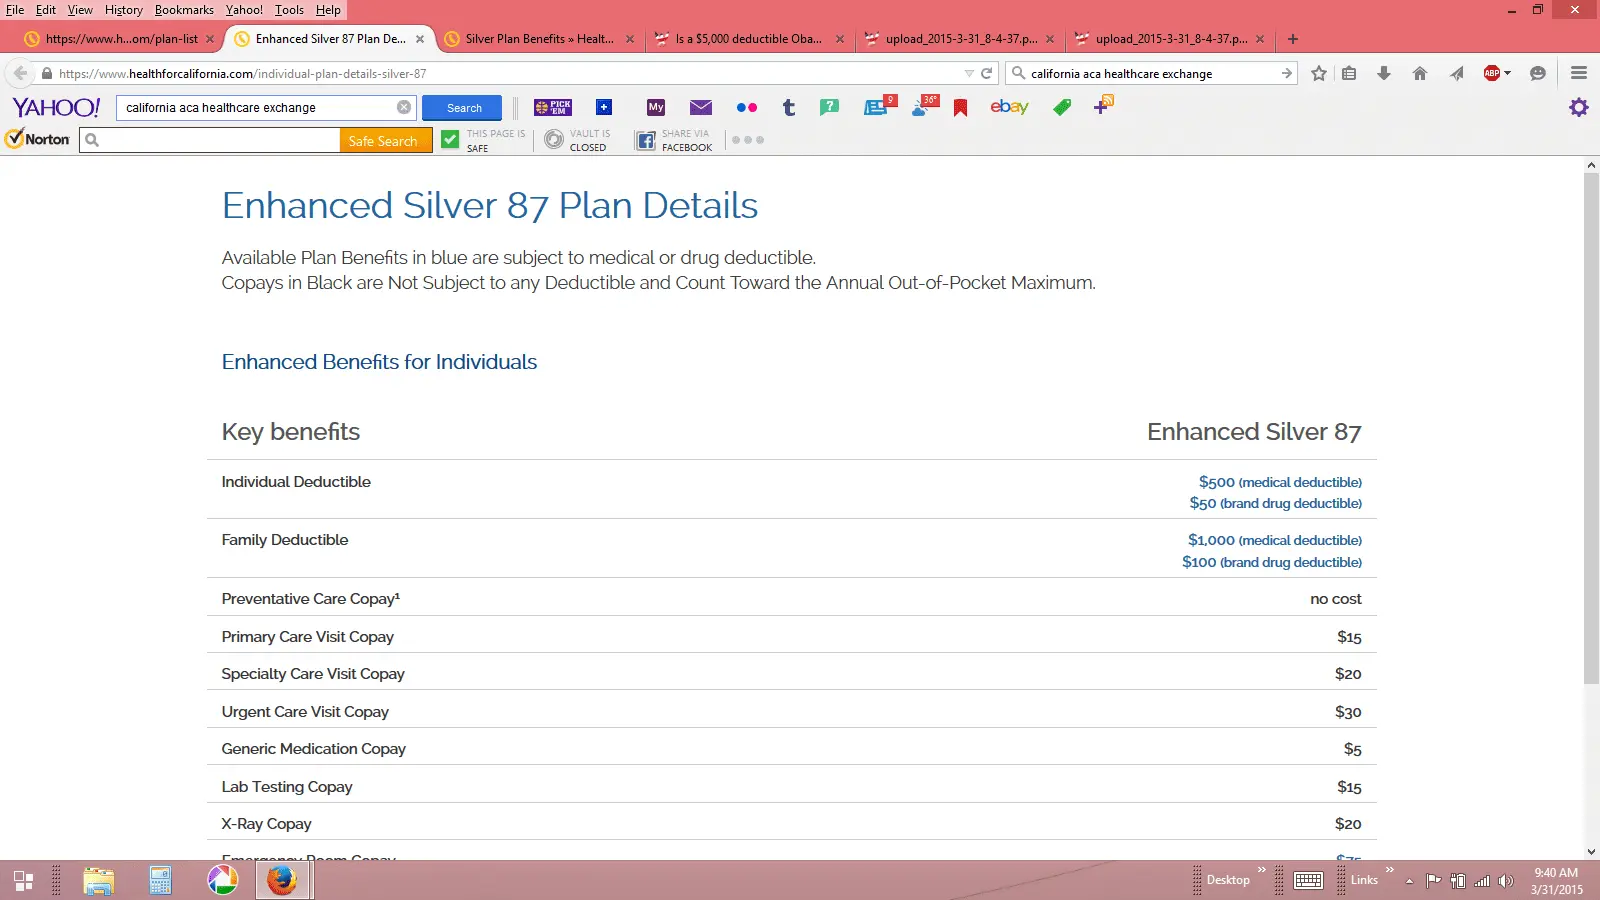The width and height of the screenshot is (1600, 900).
Task: Click the page's vertical scrollbar thumb
Action: pos(1591,428)
